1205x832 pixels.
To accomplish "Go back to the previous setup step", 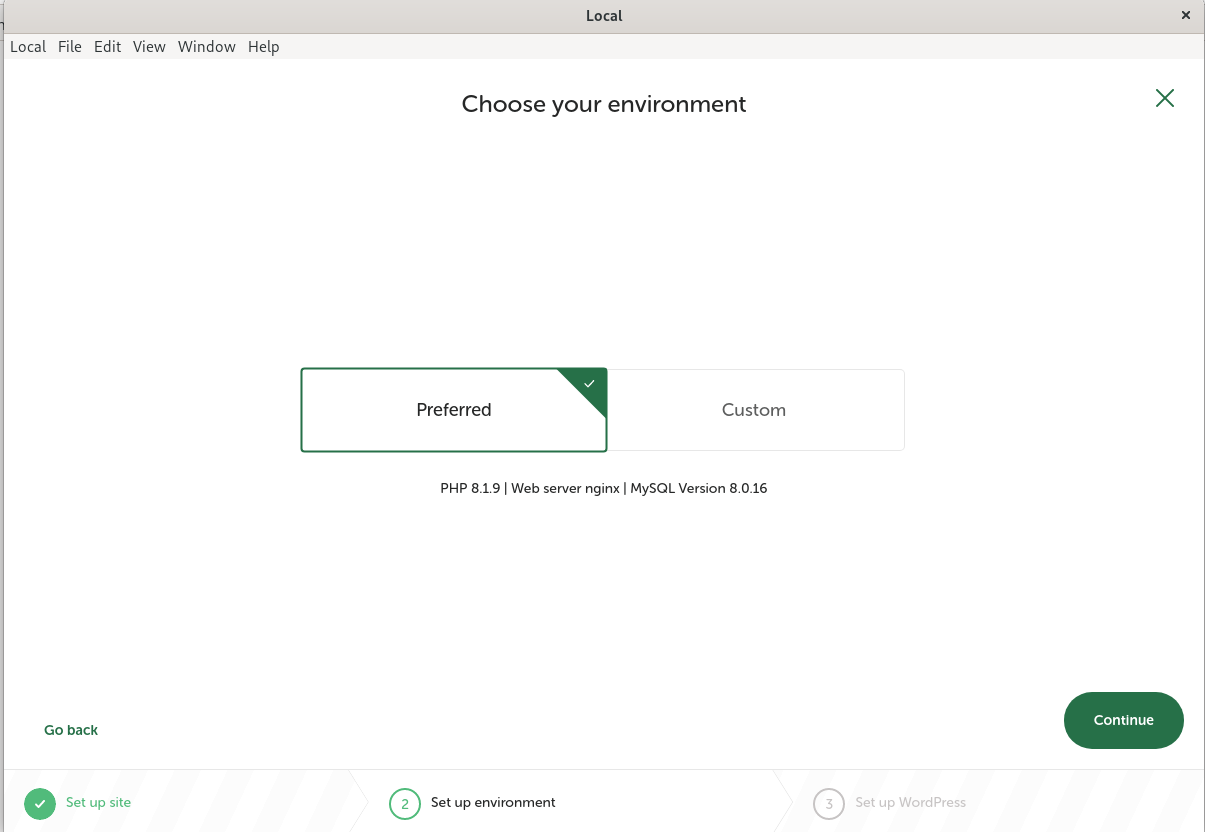I will pyautogui.click(x=71, y=730).
